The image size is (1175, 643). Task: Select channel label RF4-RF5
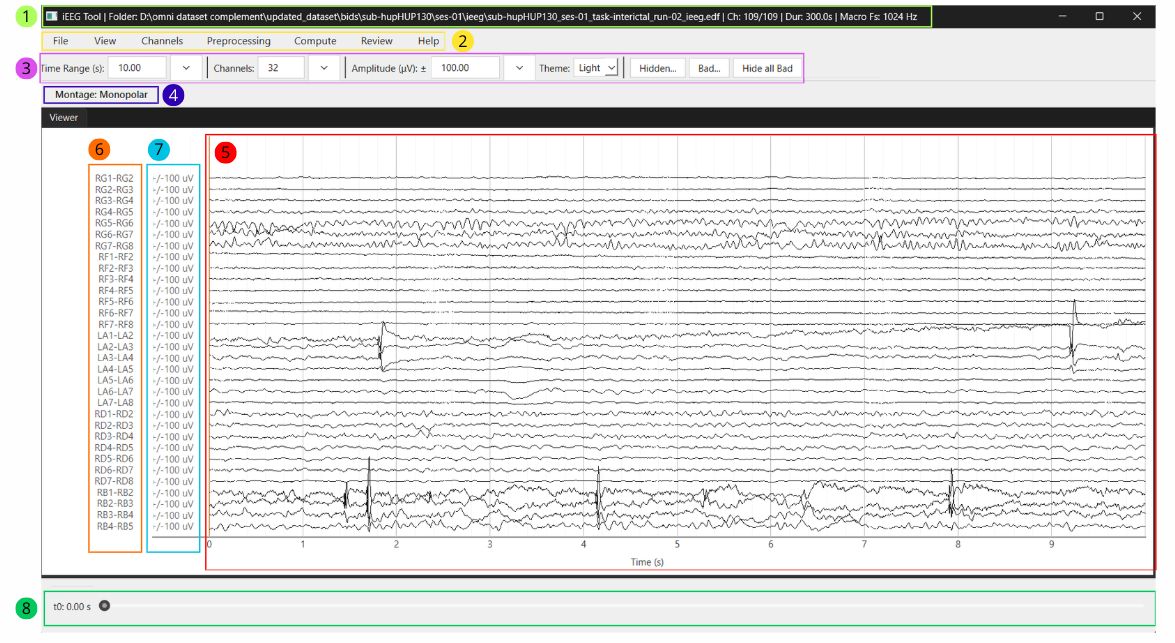click(115, 291)
